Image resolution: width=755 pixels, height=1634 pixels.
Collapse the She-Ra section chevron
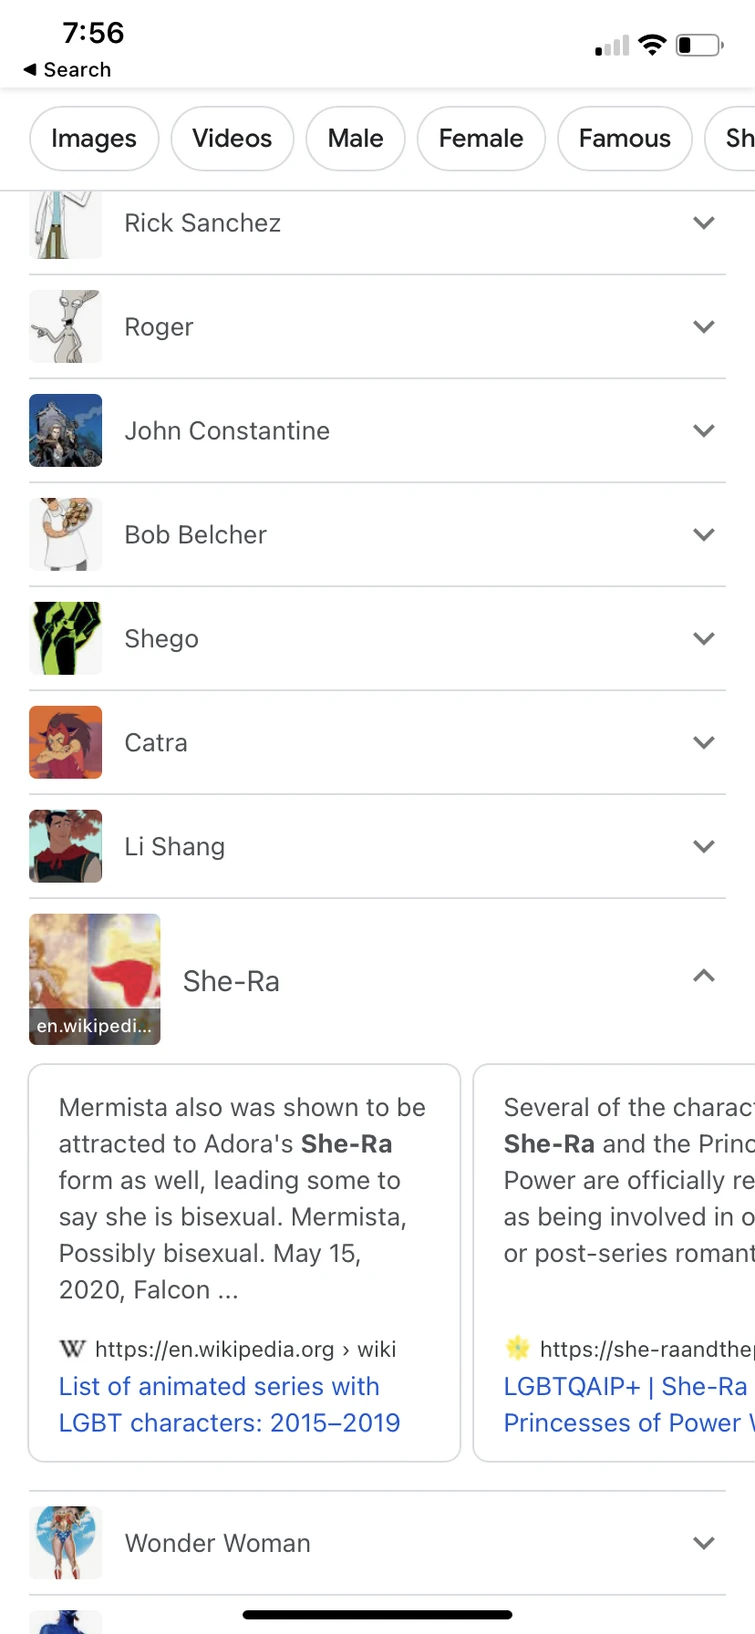(704, 976)
